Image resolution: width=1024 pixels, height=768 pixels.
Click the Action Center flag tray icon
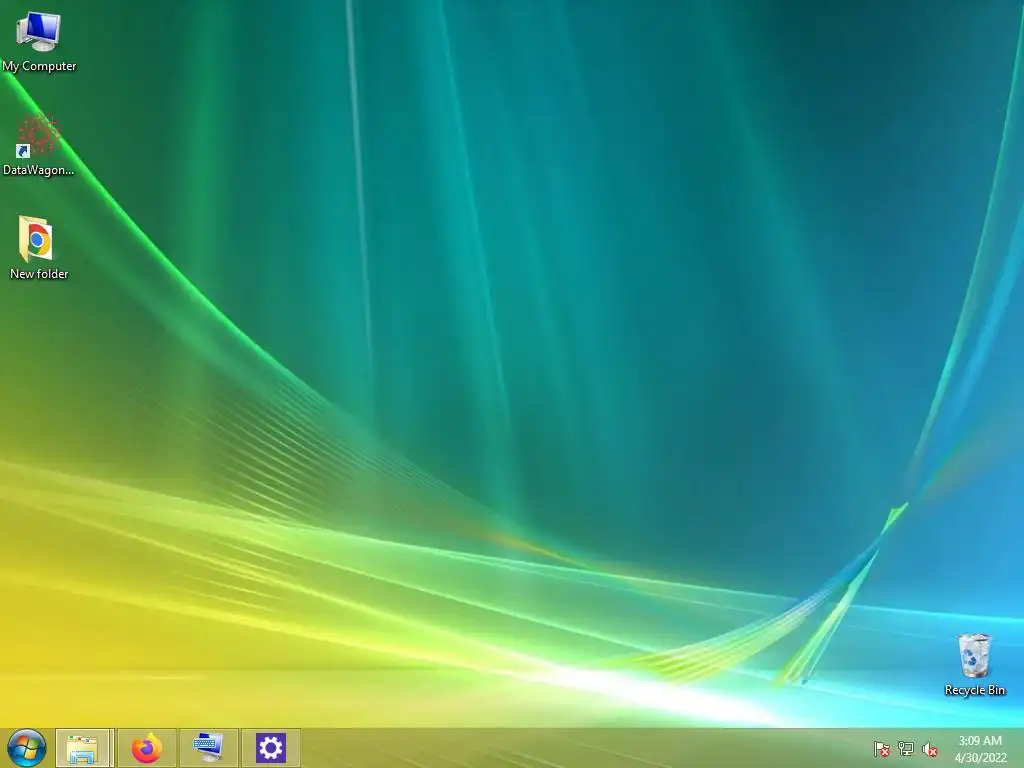882,749
